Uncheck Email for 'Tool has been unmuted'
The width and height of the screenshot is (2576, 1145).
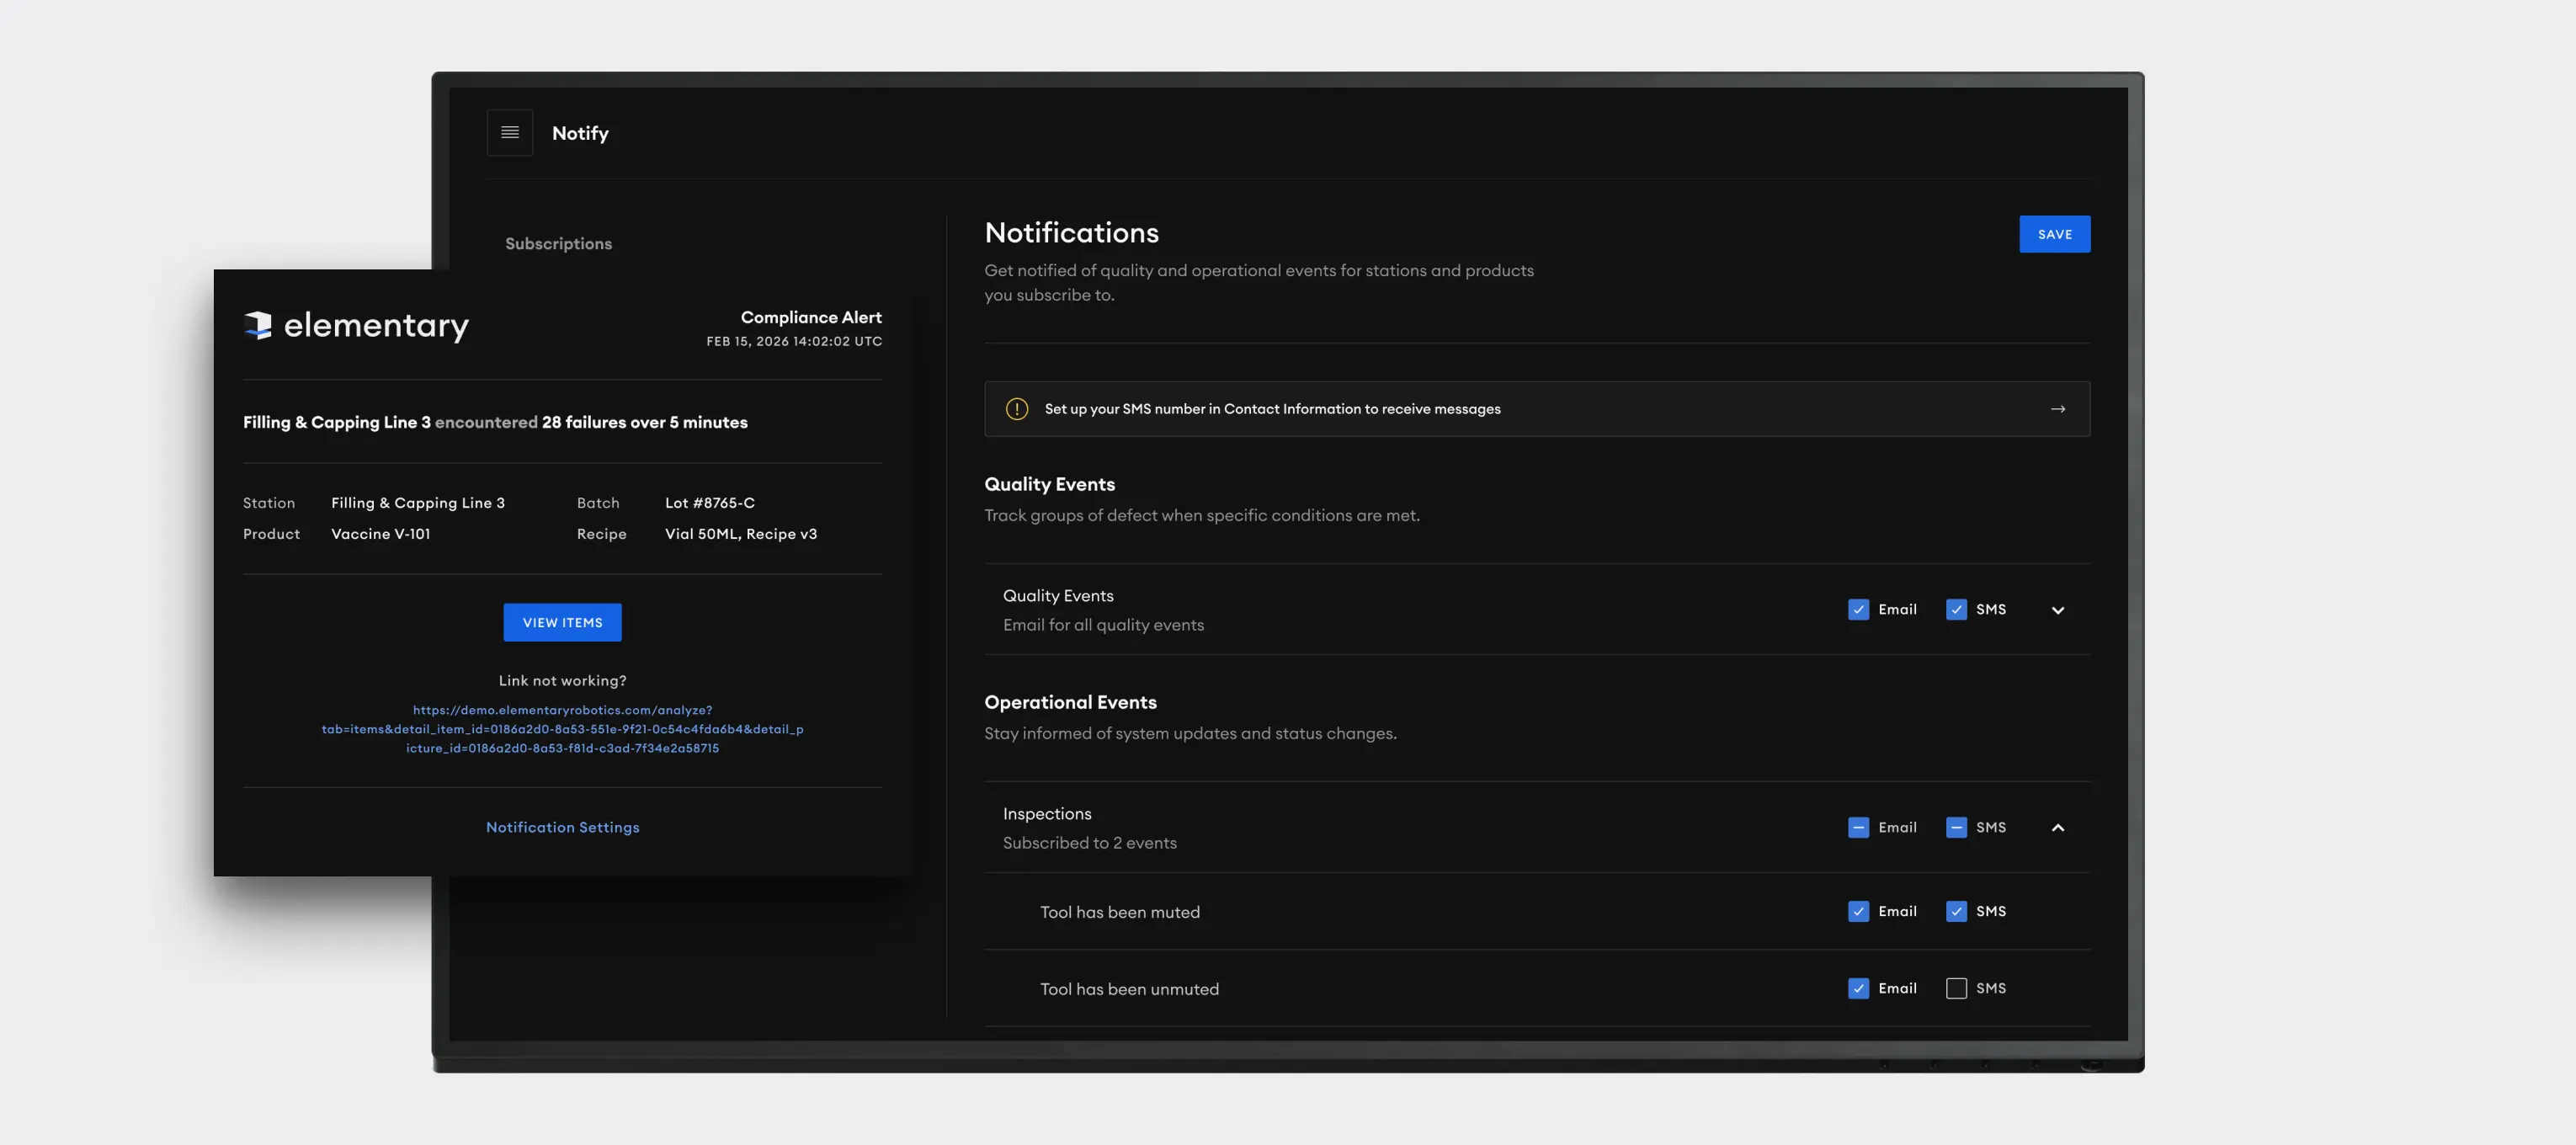pos(1858,988)
